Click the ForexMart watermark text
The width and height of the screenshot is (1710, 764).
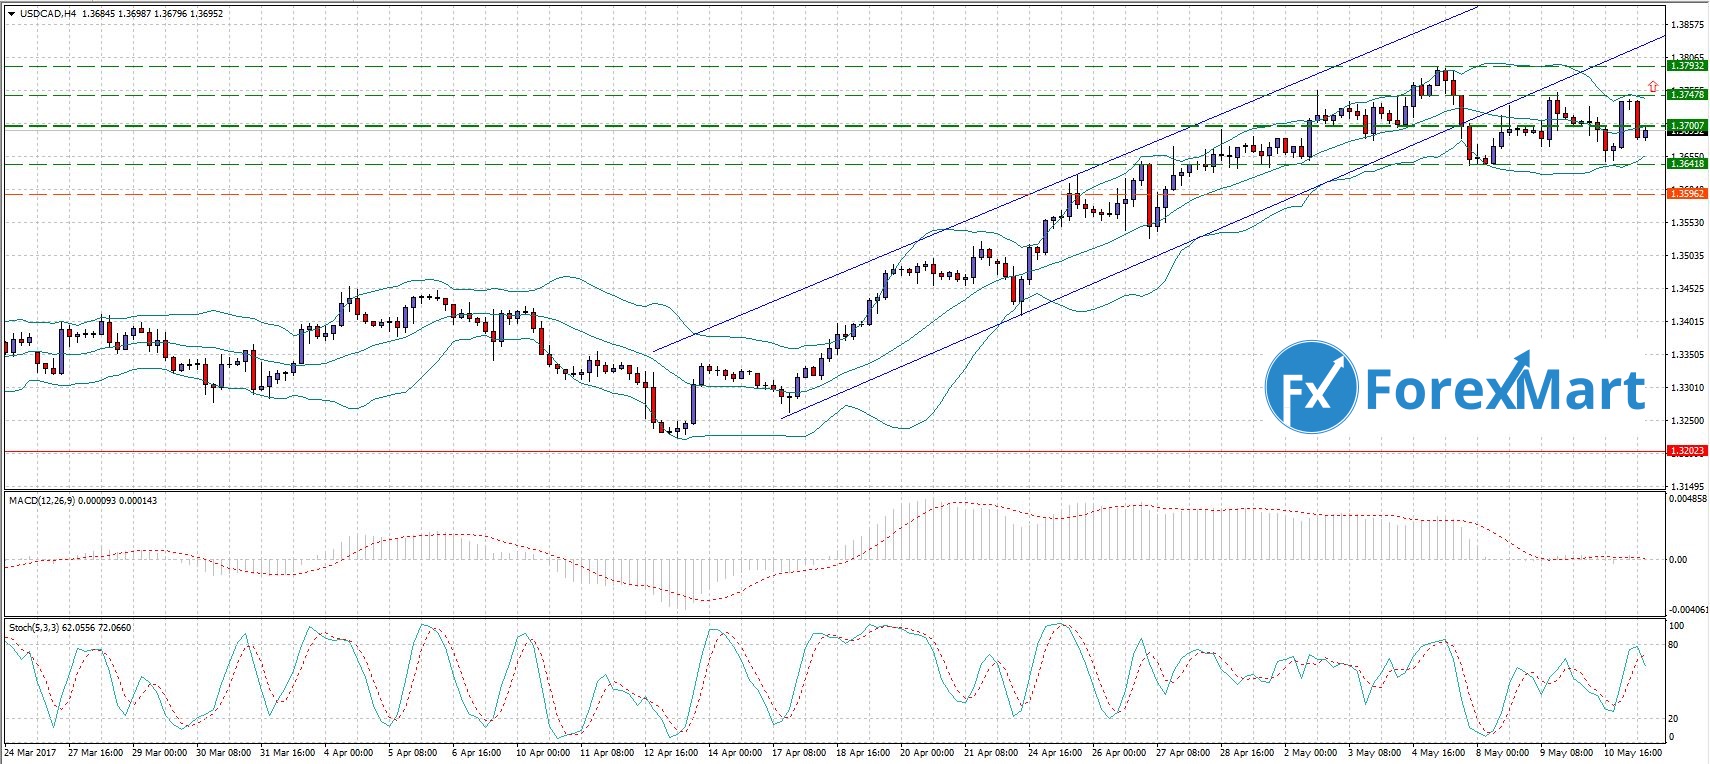1505,388
